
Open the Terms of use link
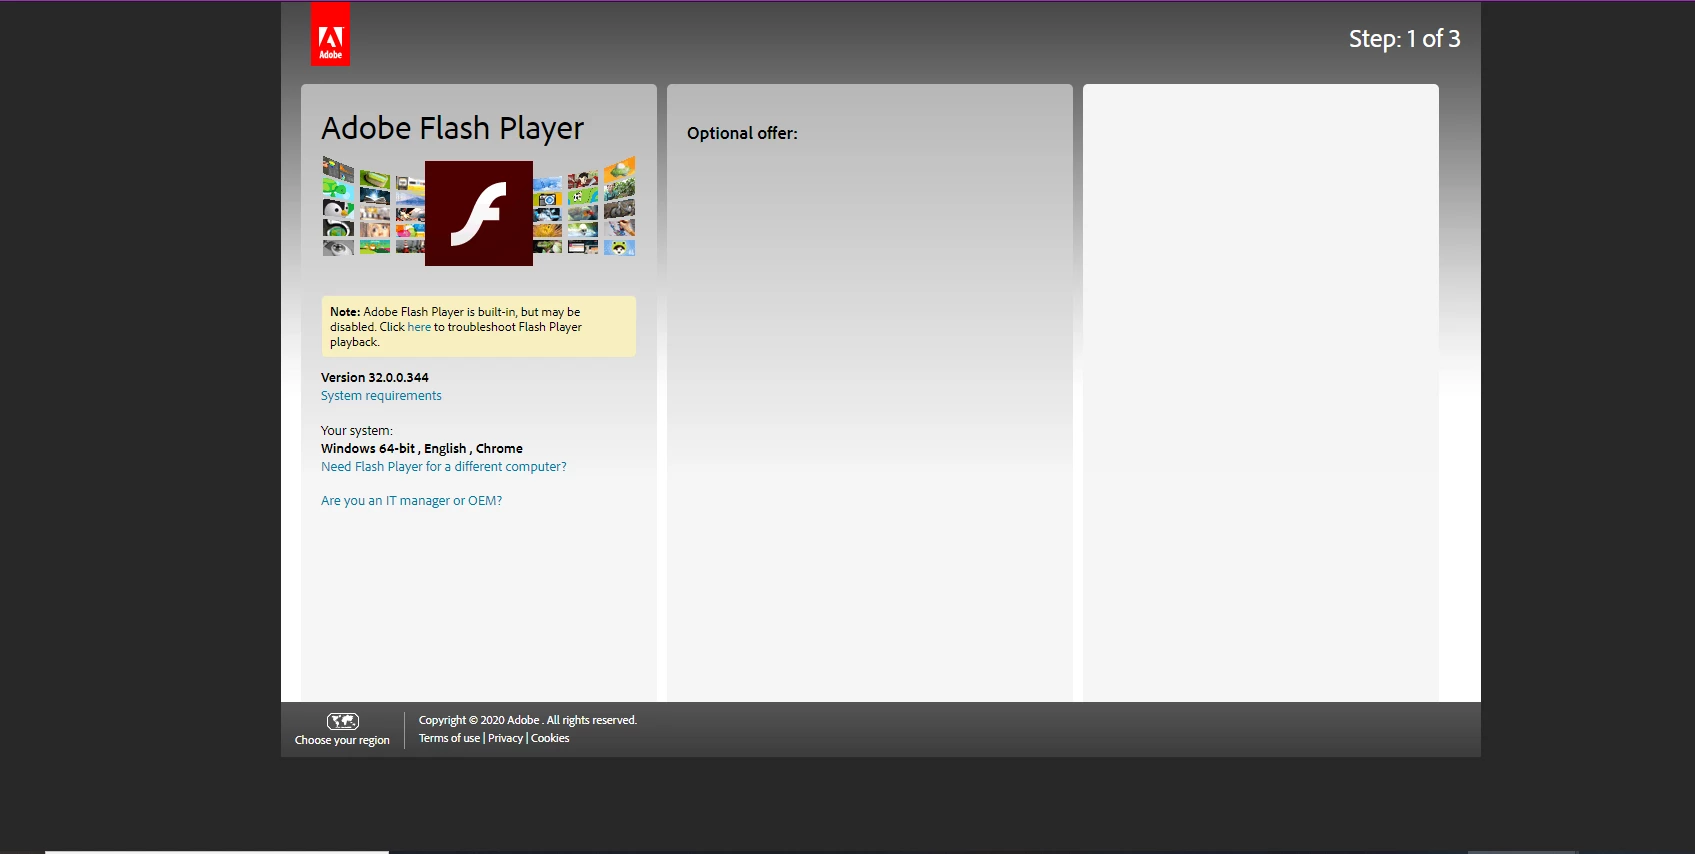(449, 738)
